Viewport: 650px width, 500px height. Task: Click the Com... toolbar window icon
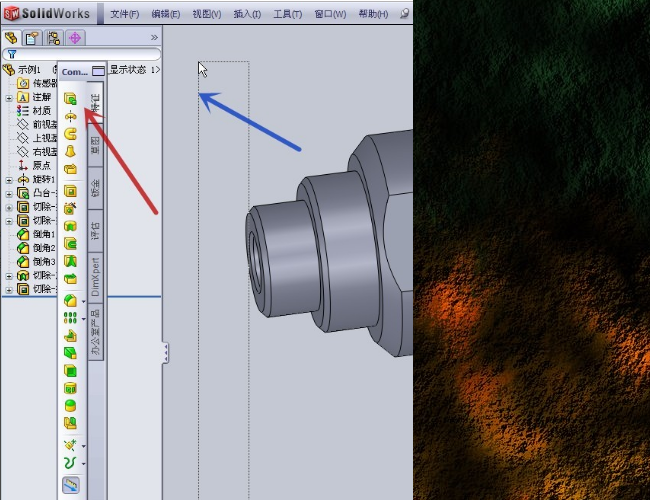coord(98,71)
